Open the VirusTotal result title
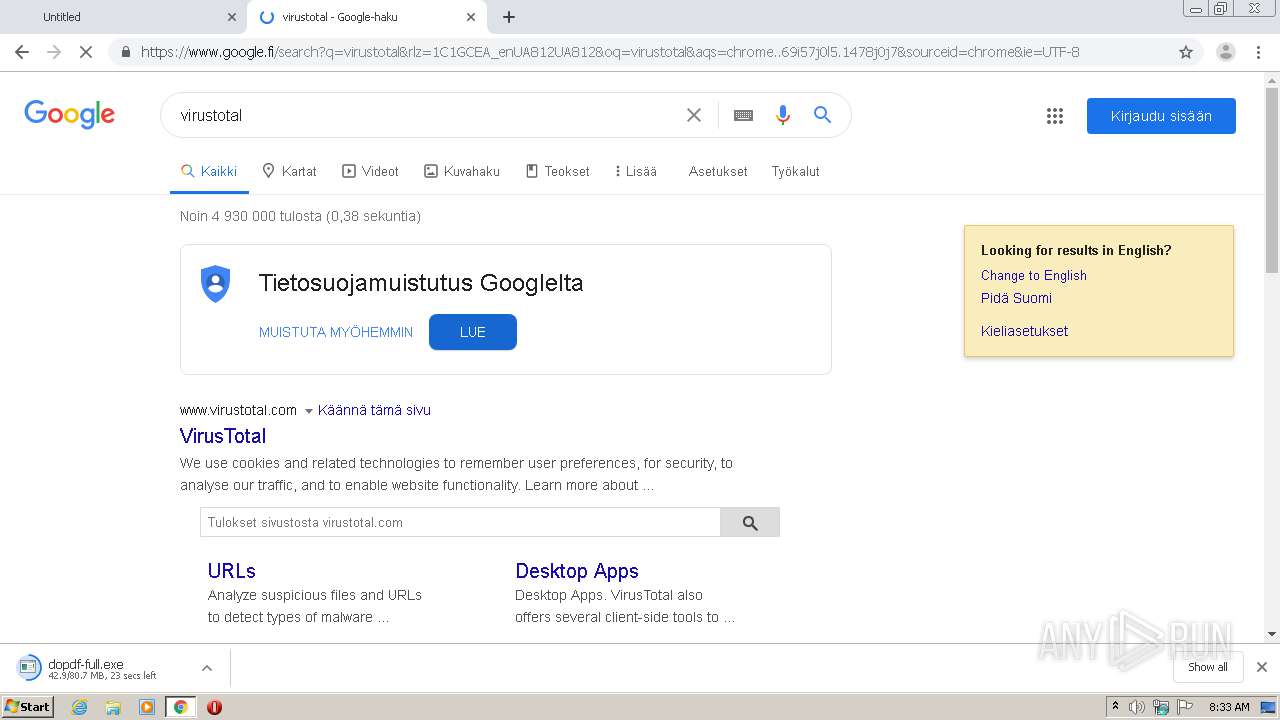The image size is (1280, 720). [223, 436]
